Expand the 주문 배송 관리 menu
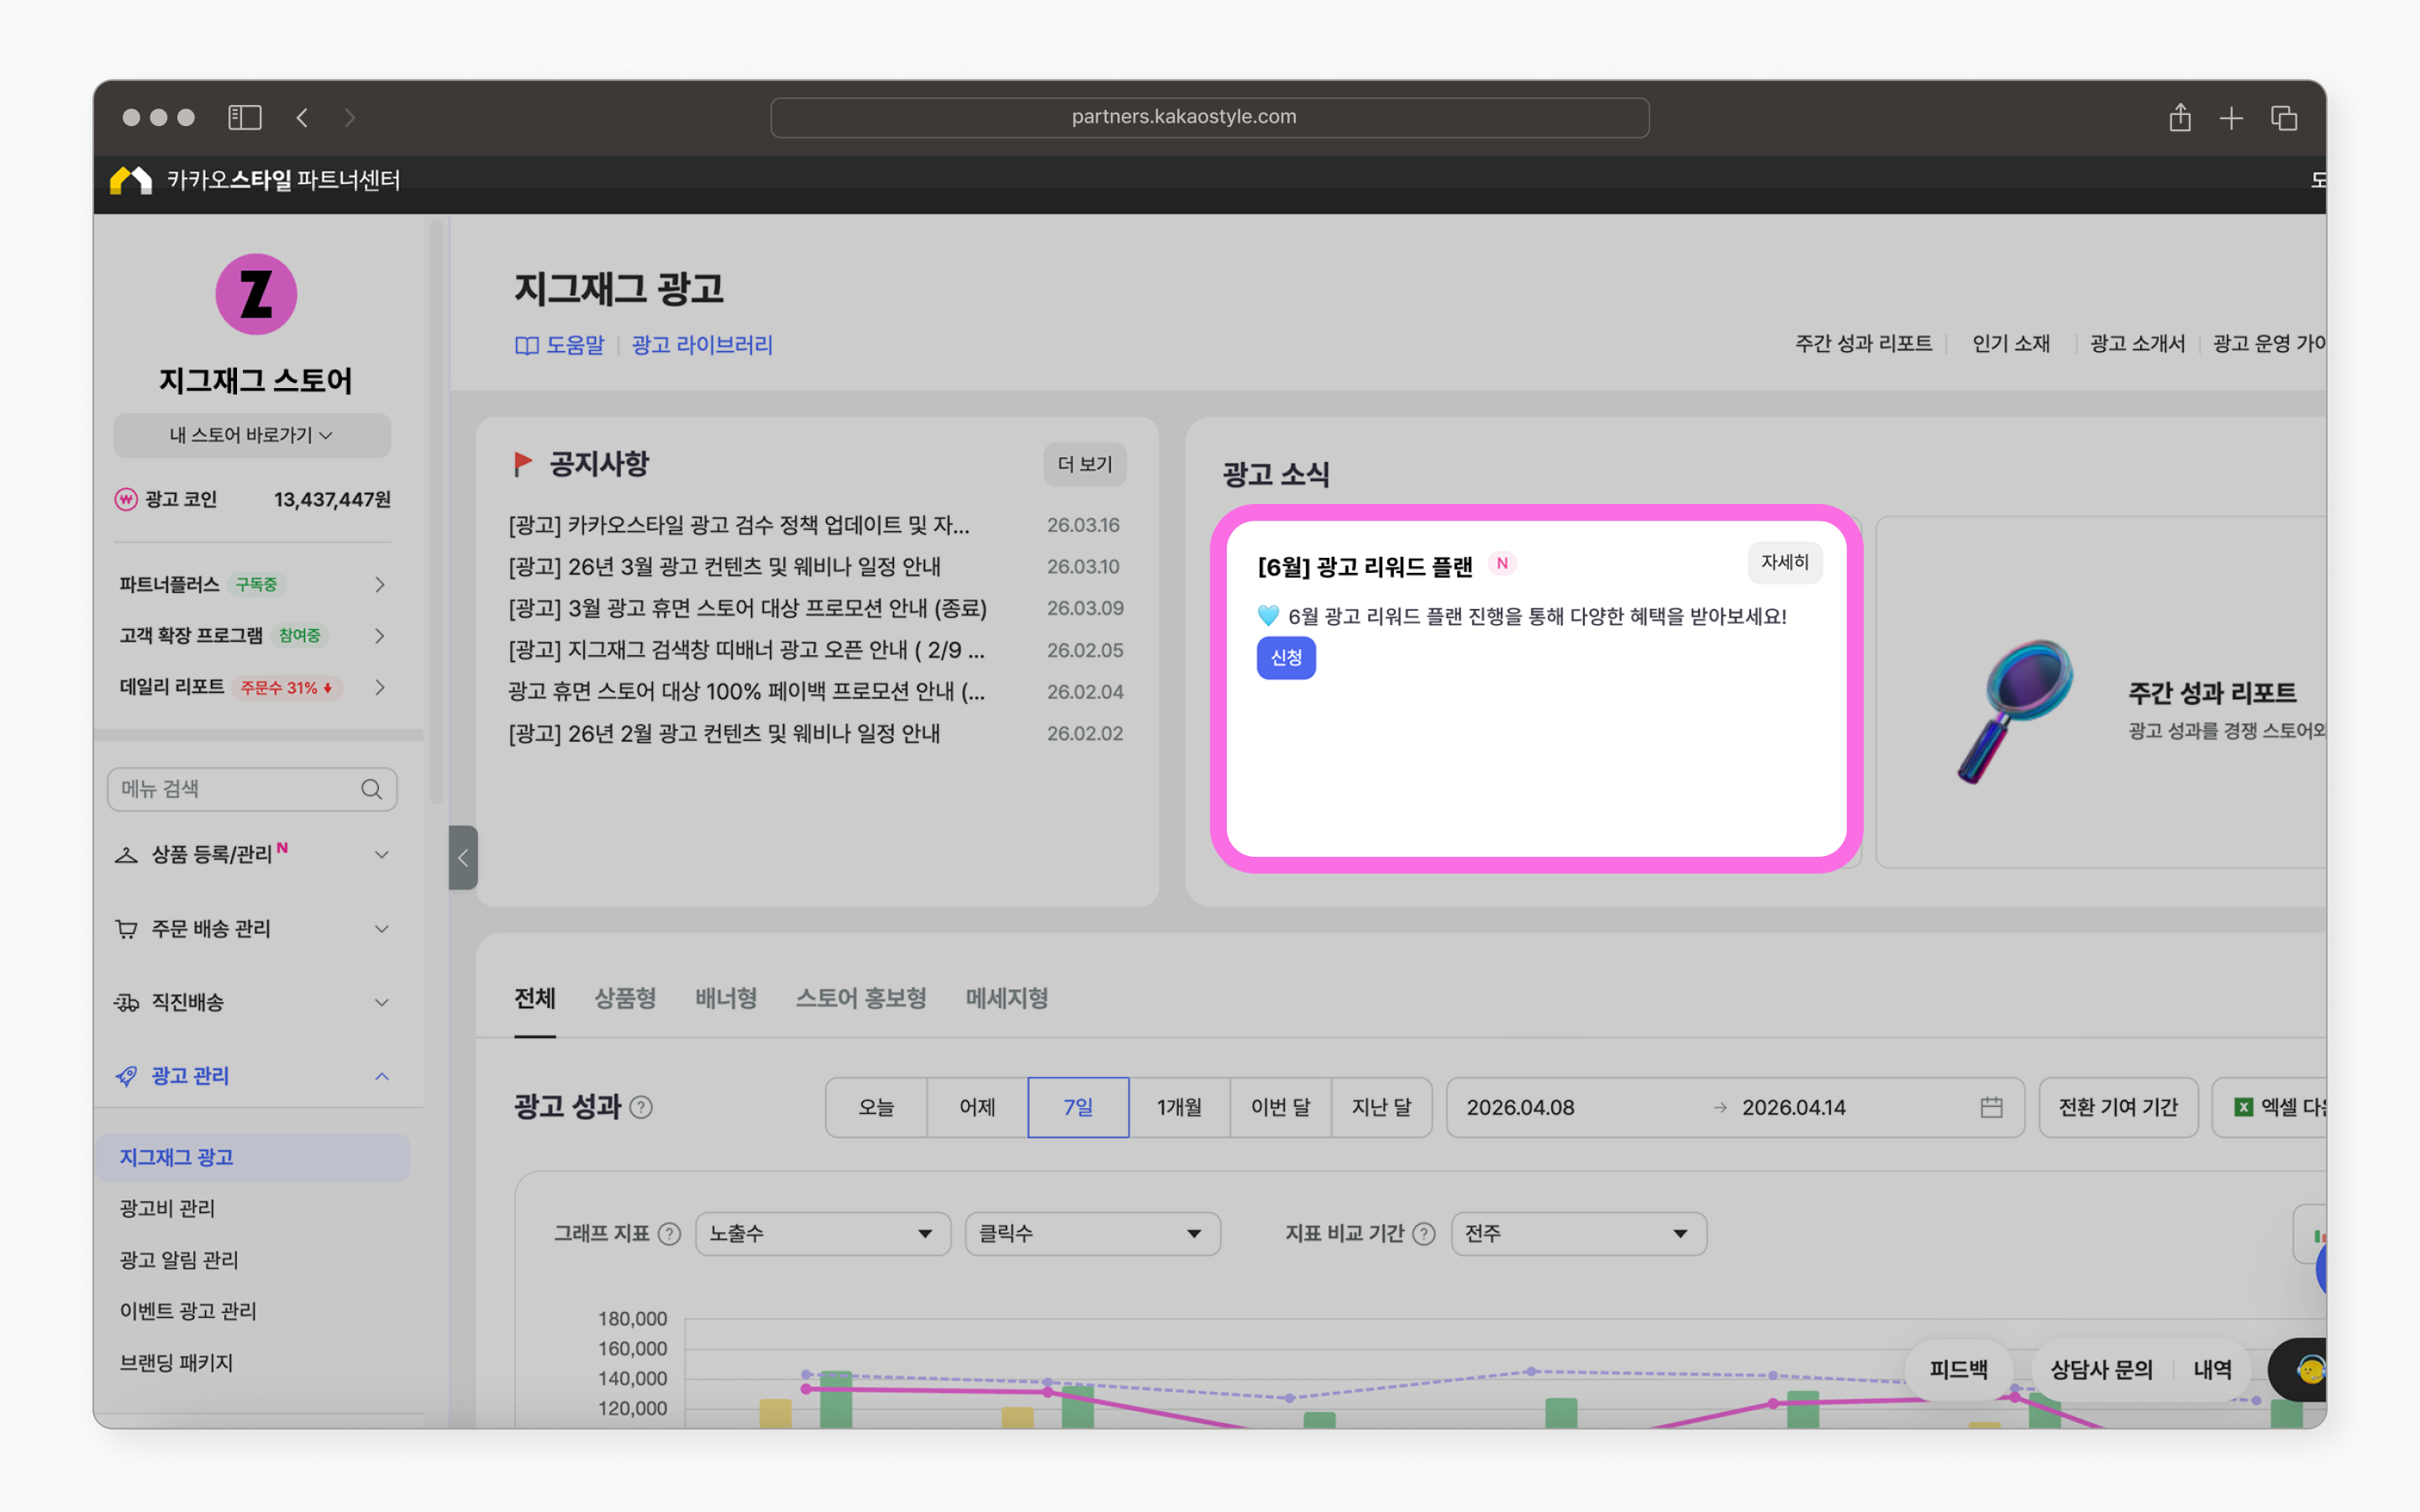The image size is (2420, 1512). (x=382, y=929)
